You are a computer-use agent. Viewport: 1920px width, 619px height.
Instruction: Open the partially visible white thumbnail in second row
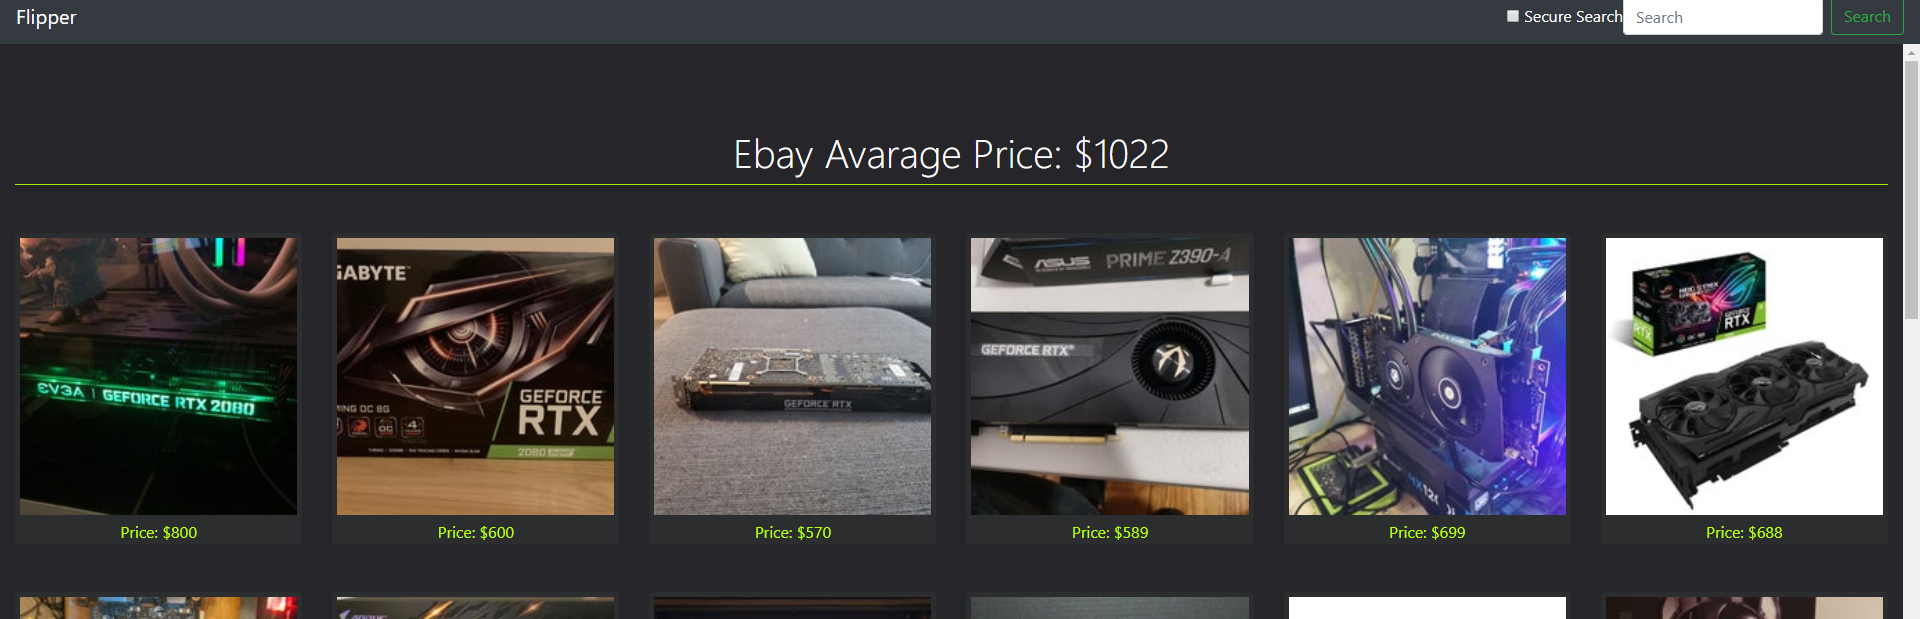point(1427,608)
